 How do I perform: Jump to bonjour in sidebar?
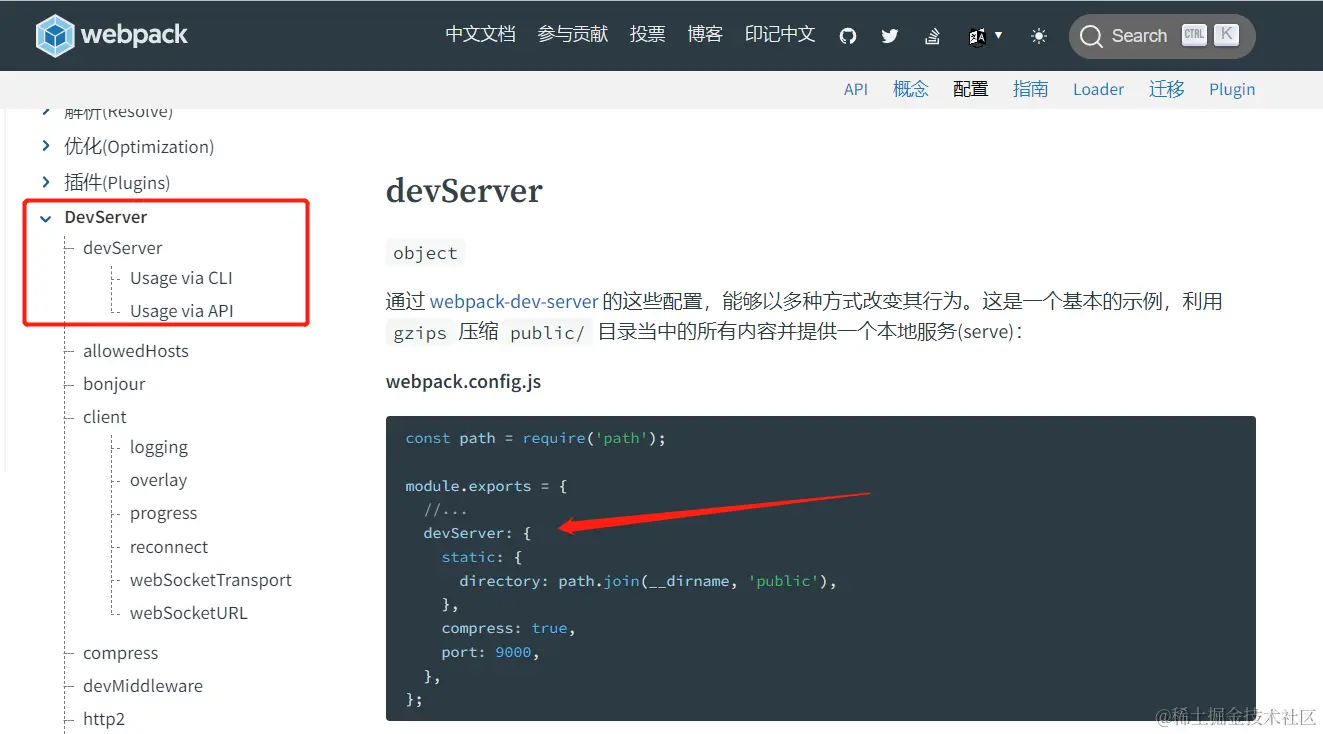point(114,384)
